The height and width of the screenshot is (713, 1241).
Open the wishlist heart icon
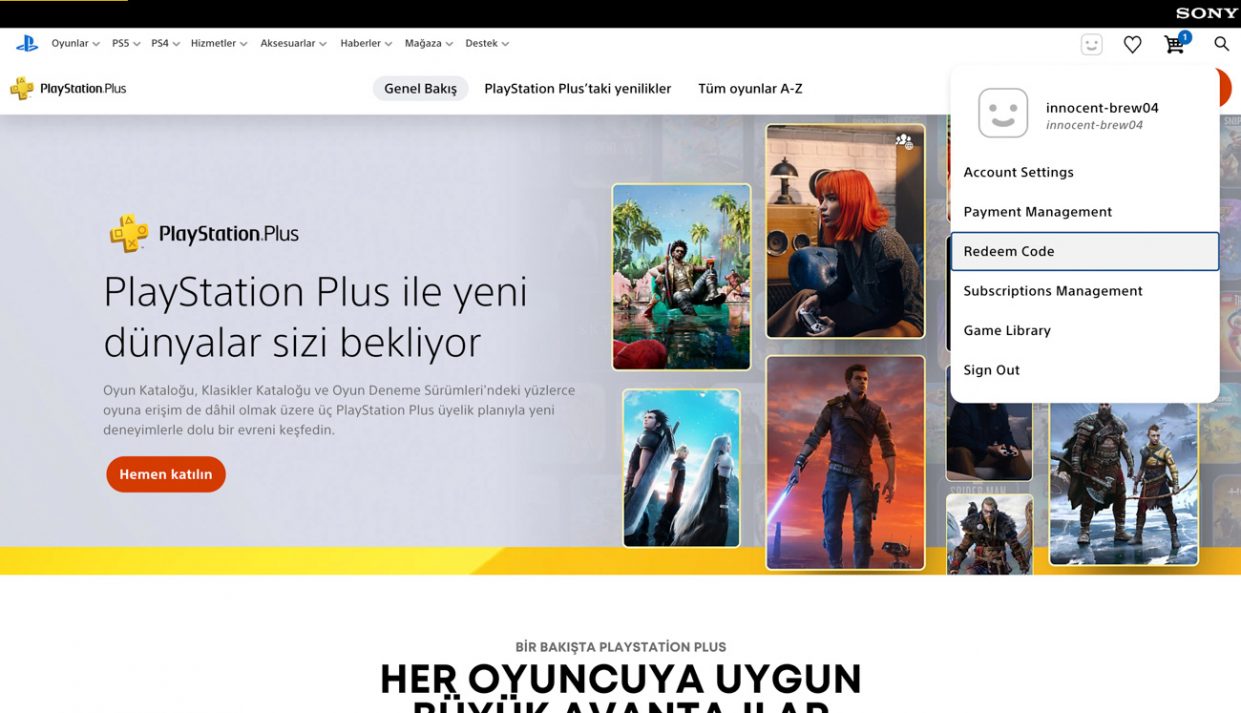coord(1132,44)
